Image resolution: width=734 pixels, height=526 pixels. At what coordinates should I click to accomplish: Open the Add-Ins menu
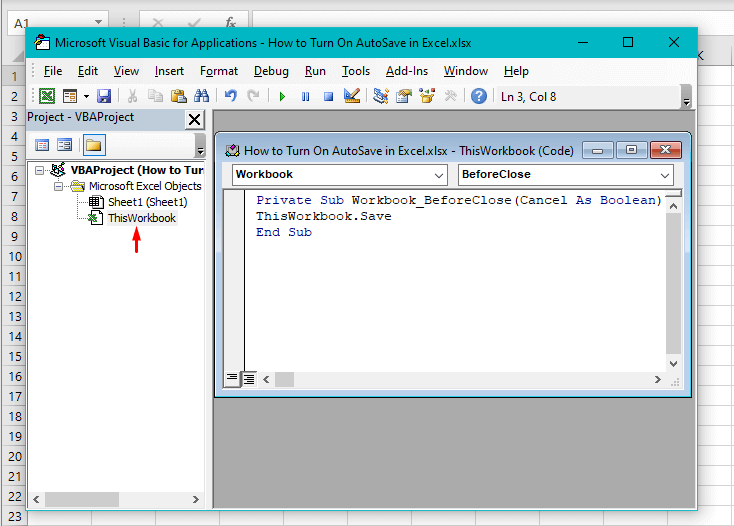point(407,71)
